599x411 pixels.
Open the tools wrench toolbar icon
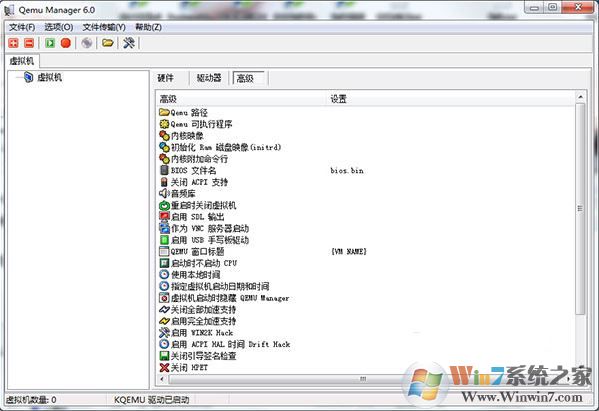click(129, 43)
